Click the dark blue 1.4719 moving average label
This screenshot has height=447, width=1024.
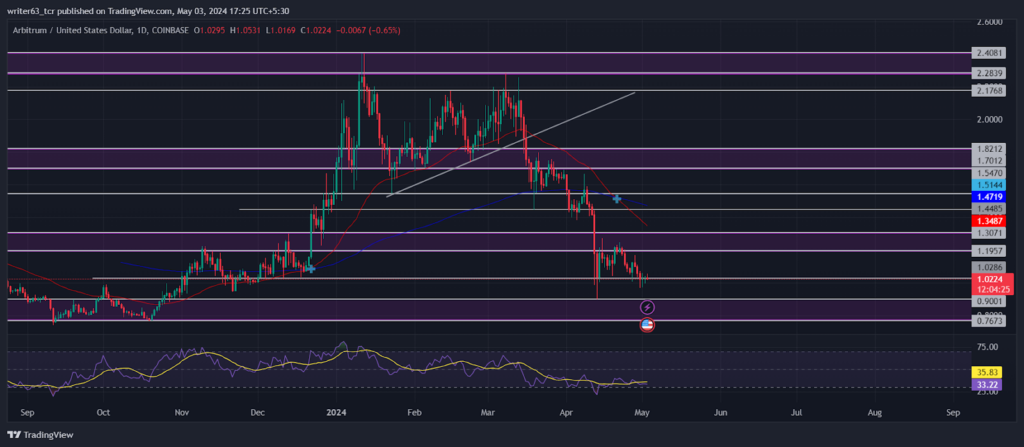click(x=987, y=197)
